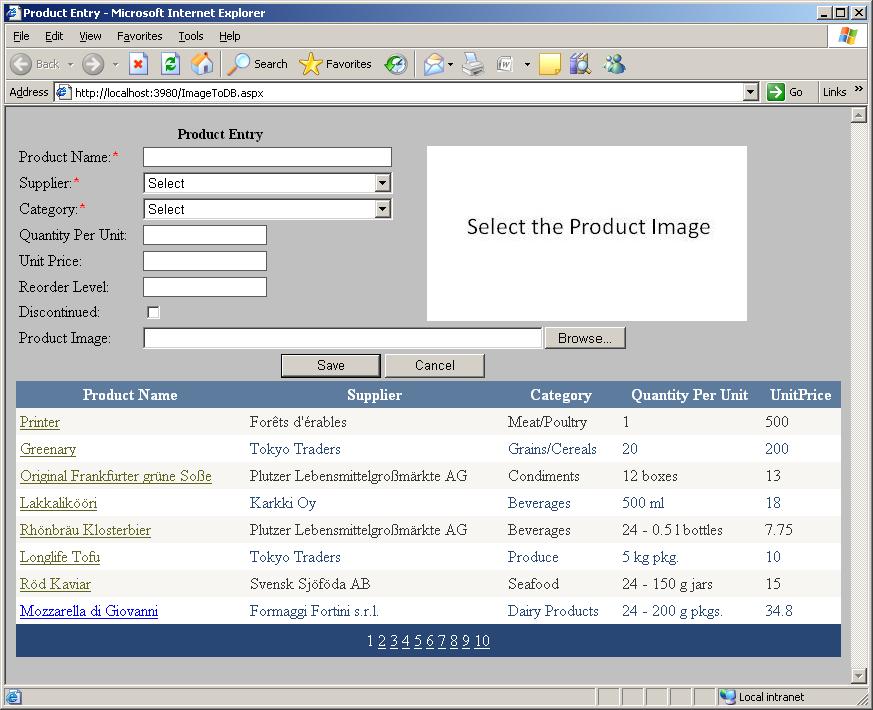Image resolution: width=873 pixels, height=710 pixels.
Task: Click the Windows Messenger toolbar icon
Action: (x=614, y=63)
